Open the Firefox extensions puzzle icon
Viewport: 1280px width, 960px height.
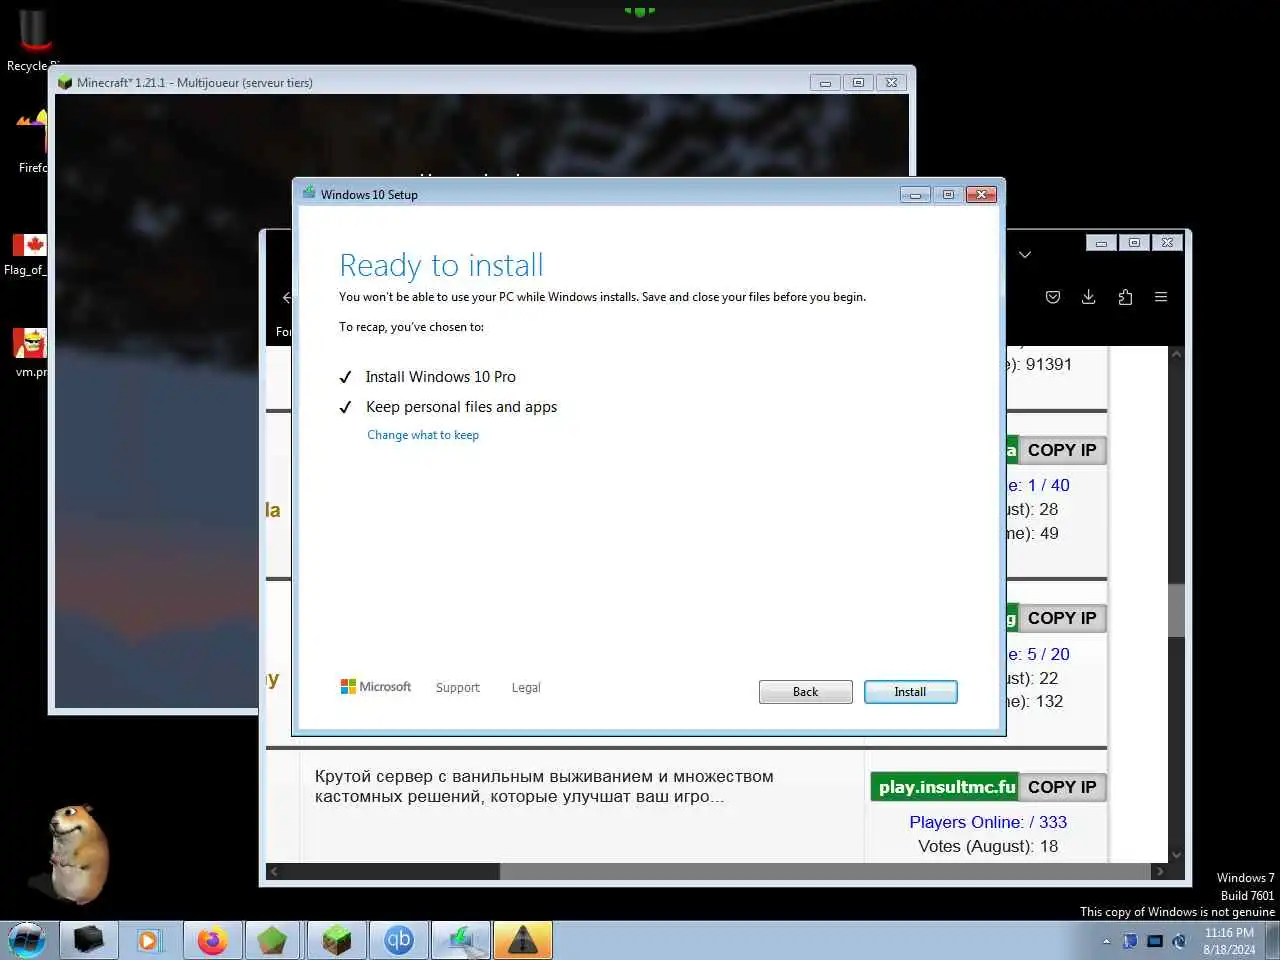pyautogui.click(x=1125, y=297)
